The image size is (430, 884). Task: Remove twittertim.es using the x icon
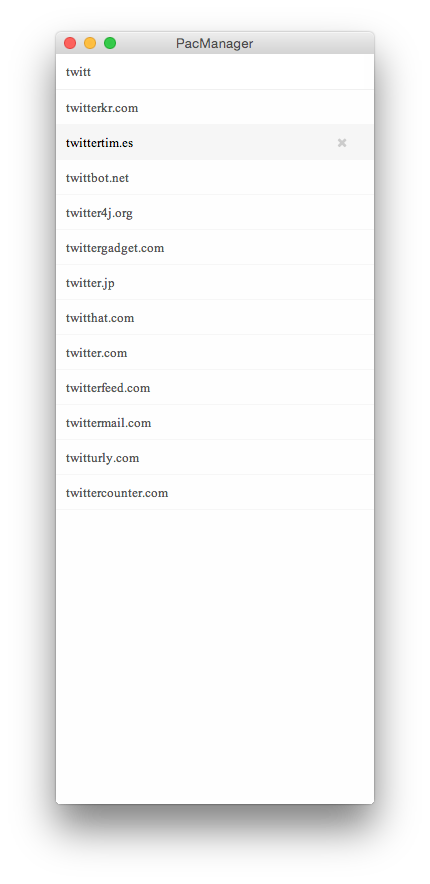[342, 143]
